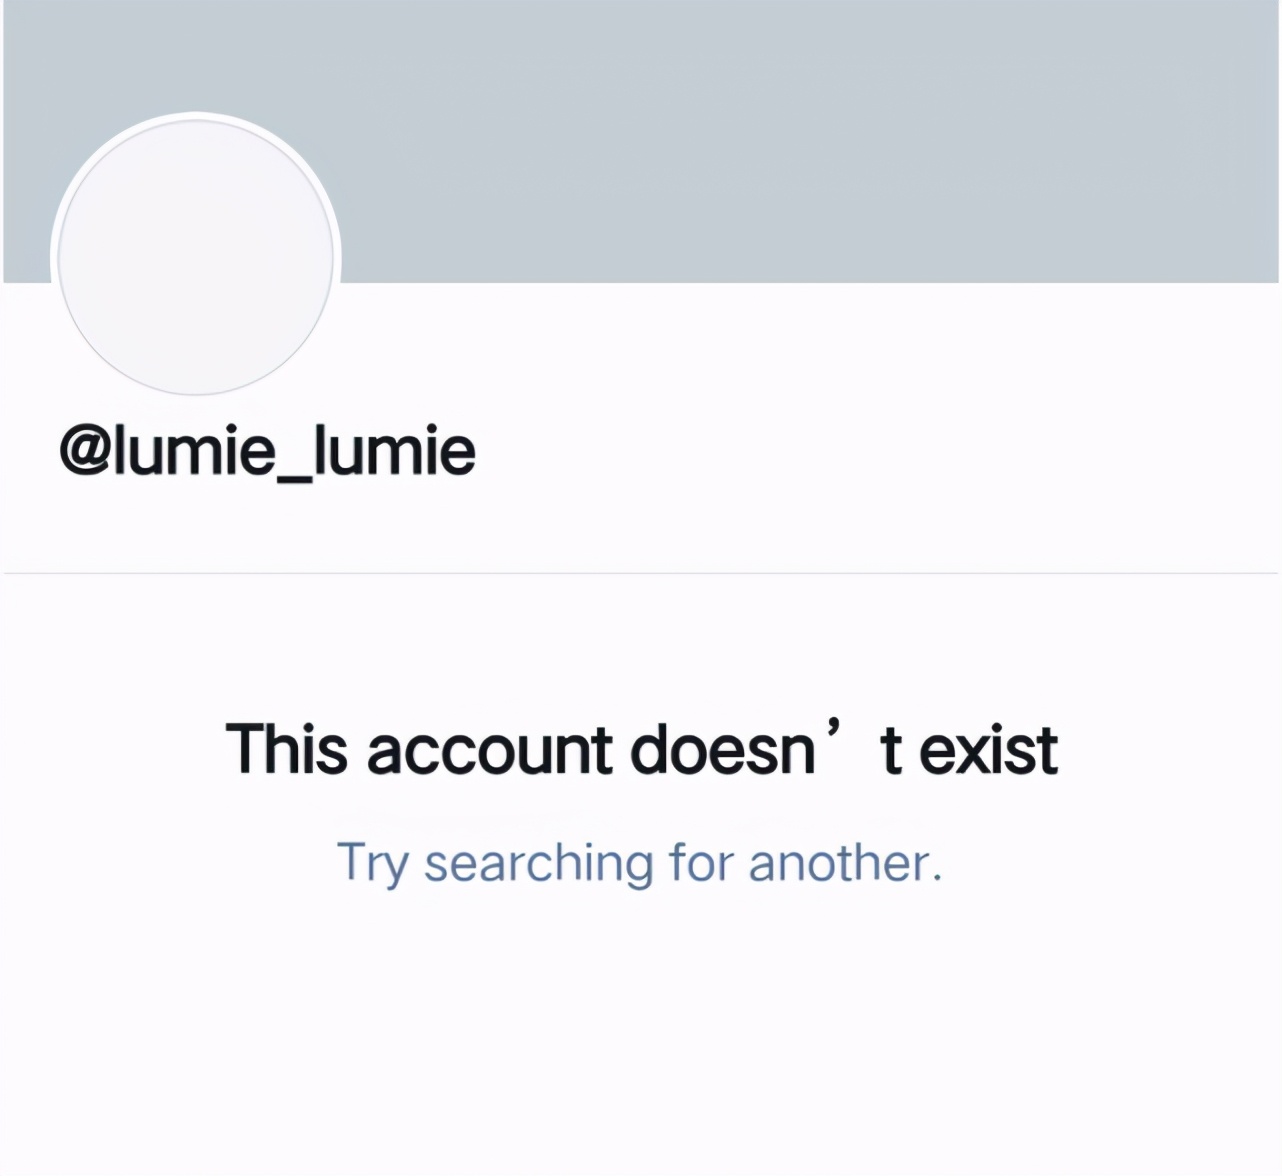Select the @lumie_lumie username handle

click(267, 451)
